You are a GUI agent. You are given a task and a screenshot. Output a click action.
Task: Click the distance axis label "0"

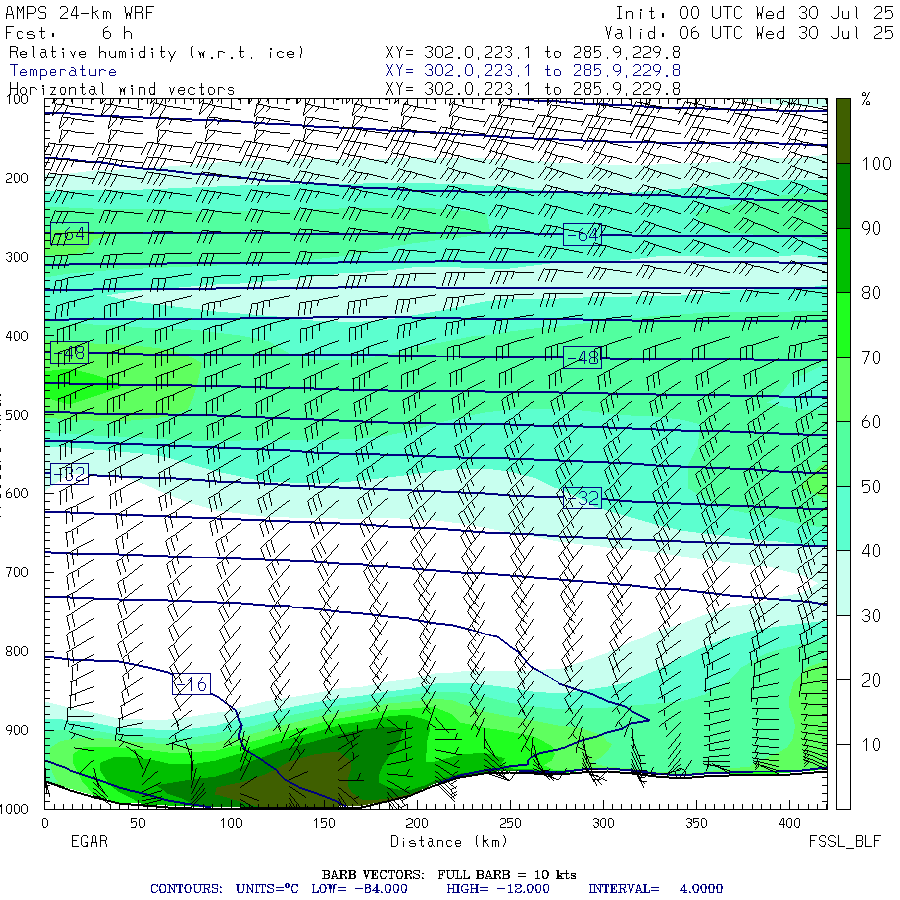point(45,823)
